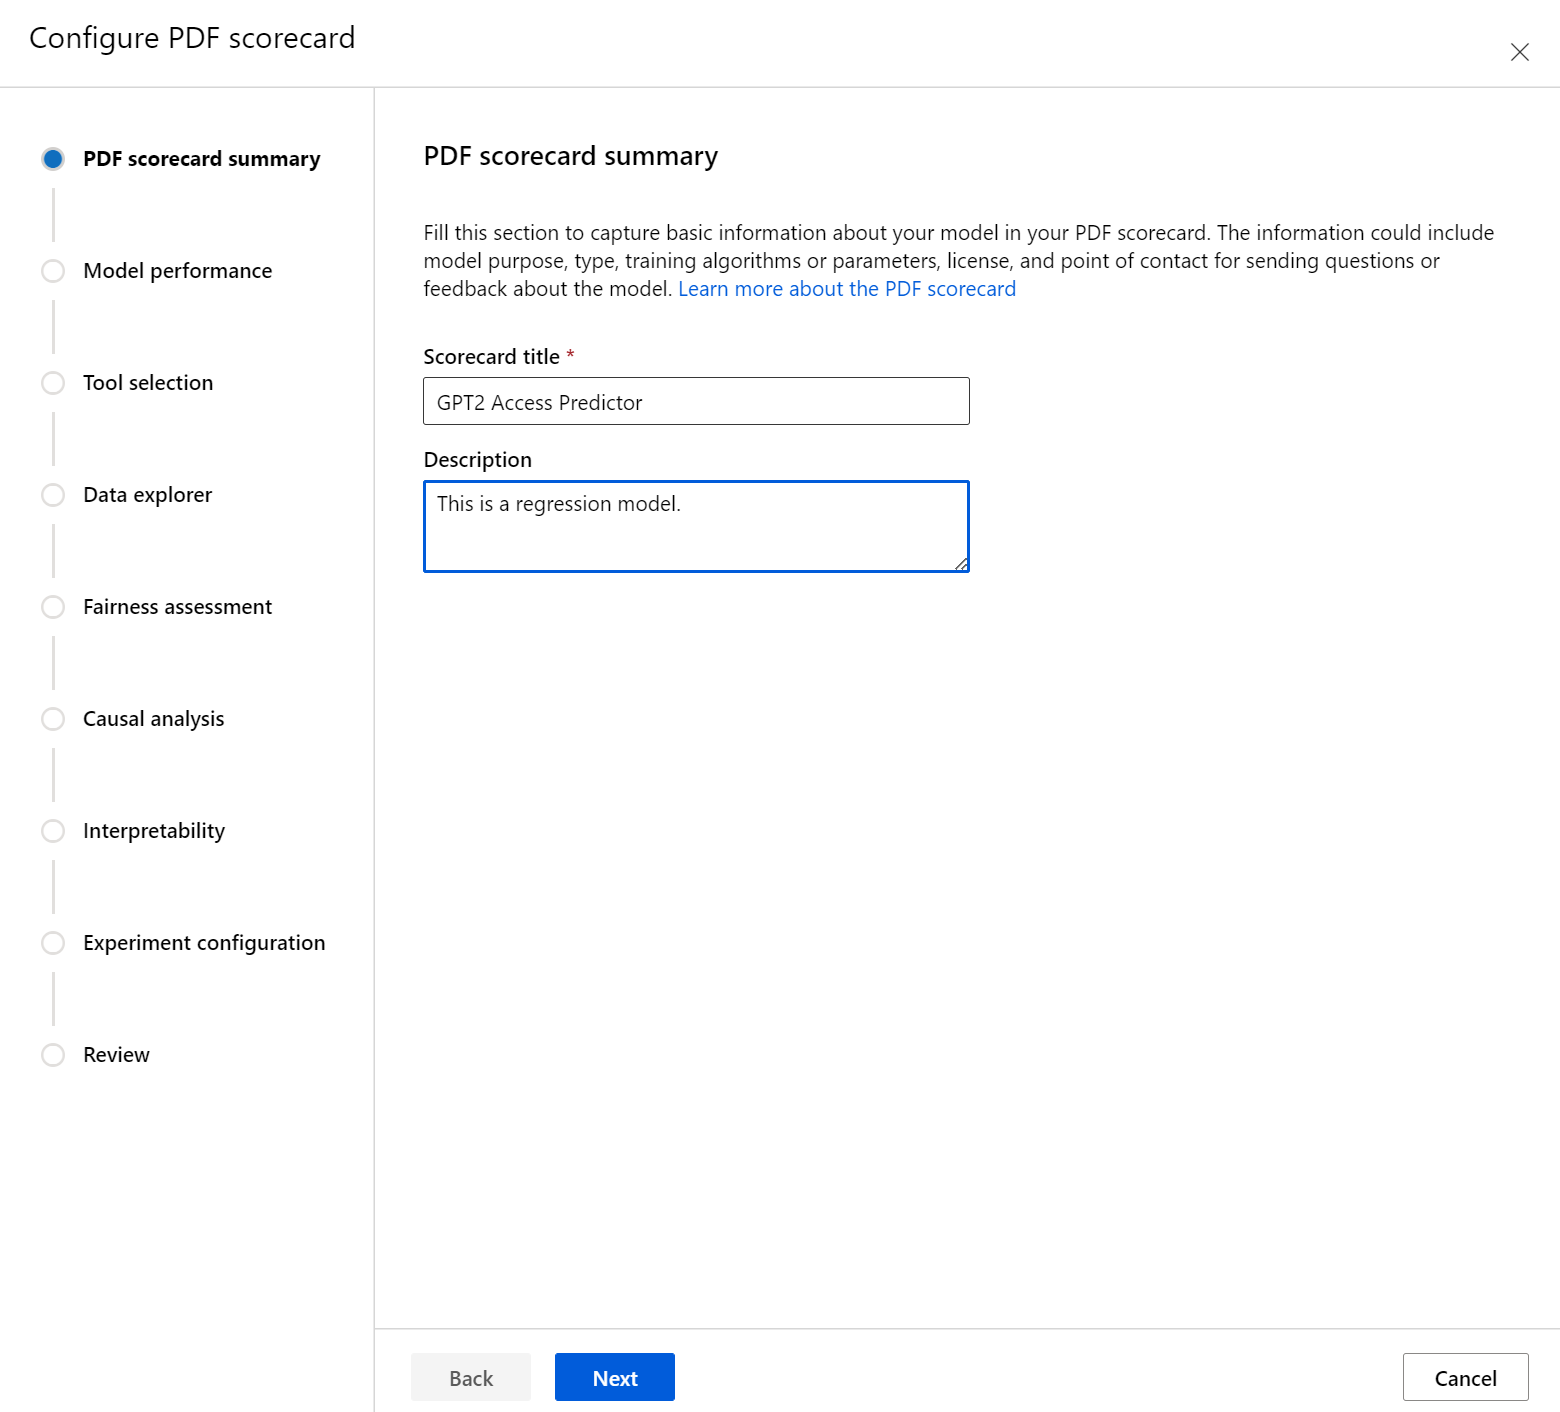Viewport: 1560px width, 1412px height.
Task: Click the Data explorer step circle
Action: coord(53,495)
